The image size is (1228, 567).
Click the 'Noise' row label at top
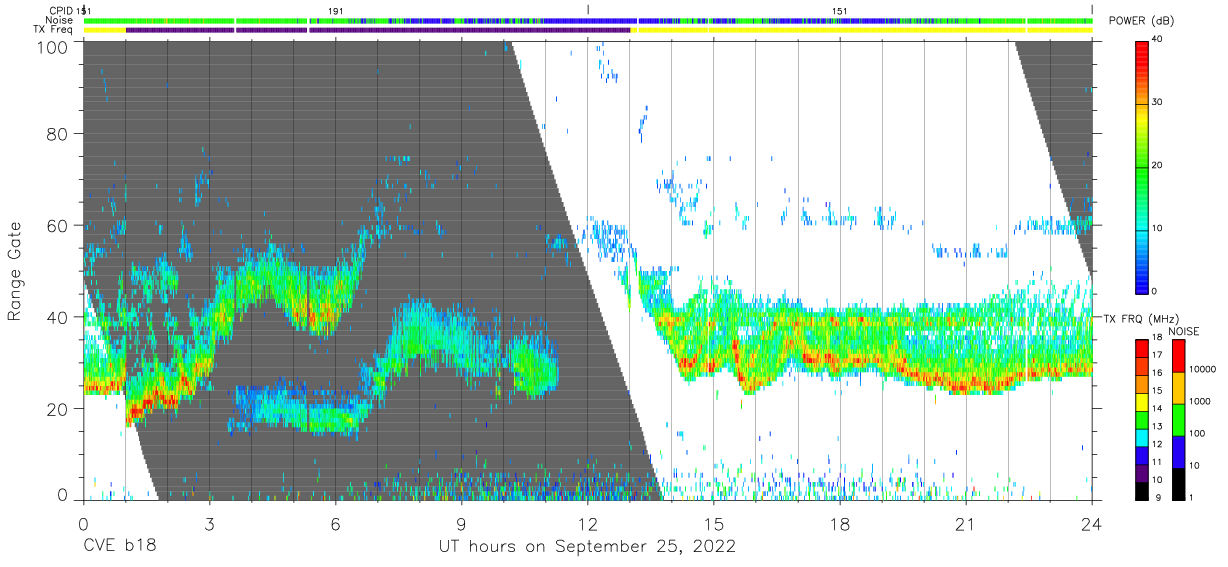[59, 20]
